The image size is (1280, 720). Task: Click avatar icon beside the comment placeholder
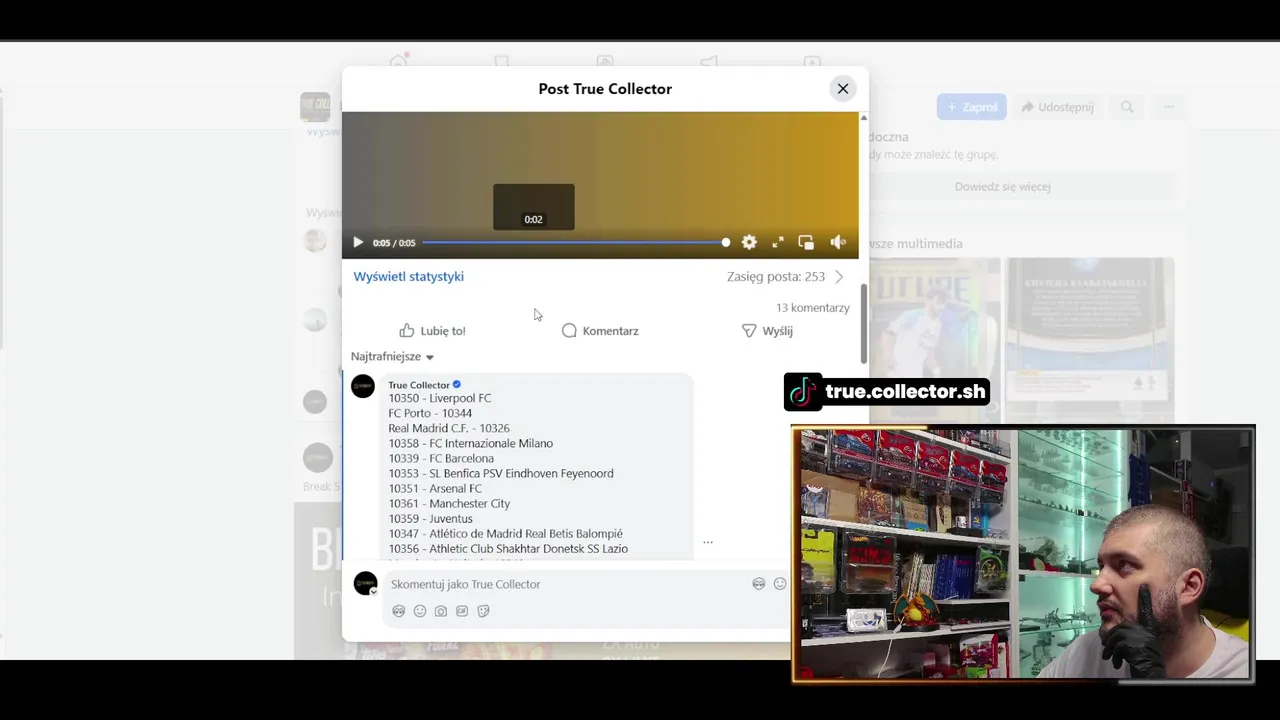tap(759, 584)
